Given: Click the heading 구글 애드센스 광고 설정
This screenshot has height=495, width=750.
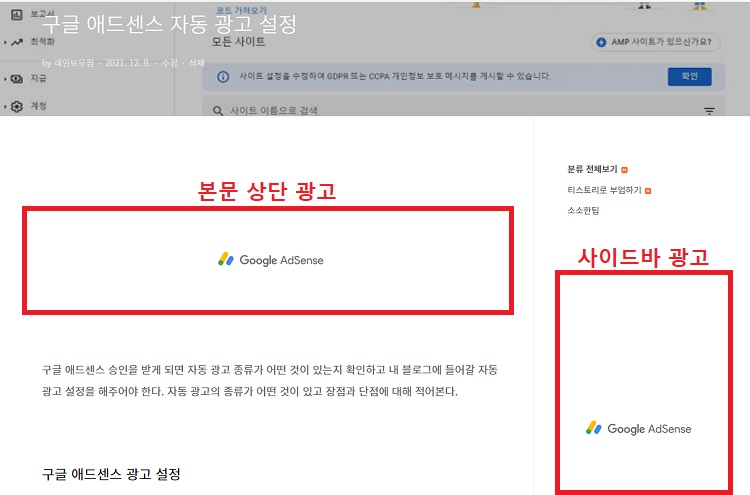Looking at the screenshot, I should coord(111,474).
